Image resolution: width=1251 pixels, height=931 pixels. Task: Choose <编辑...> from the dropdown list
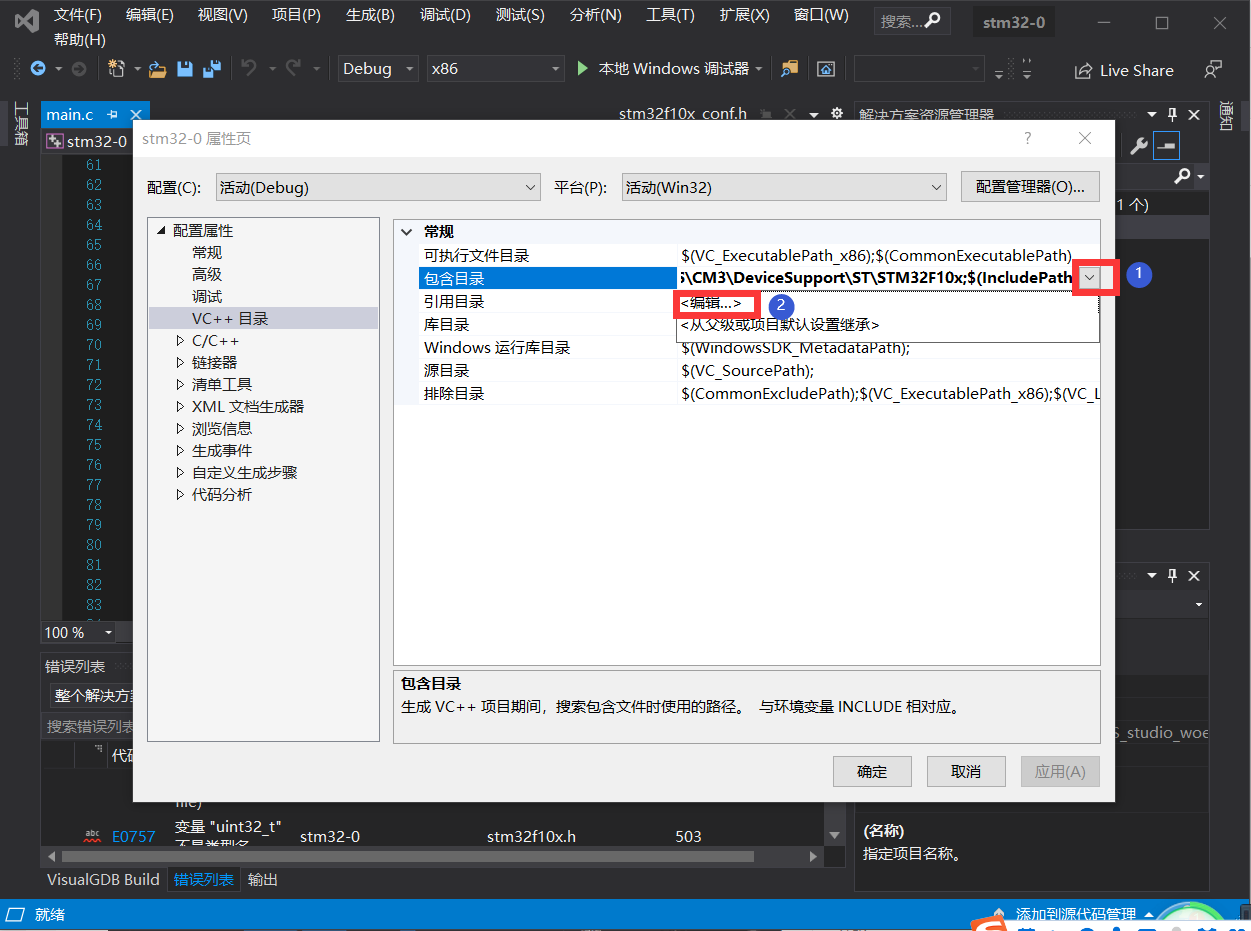[x=711, y=303]
